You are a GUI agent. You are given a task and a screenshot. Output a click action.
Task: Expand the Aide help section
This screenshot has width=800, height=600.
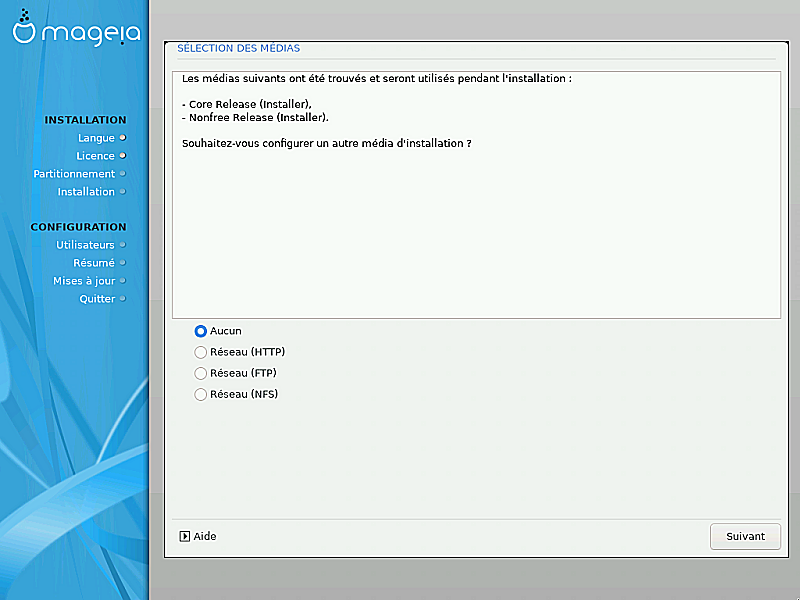coord(198,536)
